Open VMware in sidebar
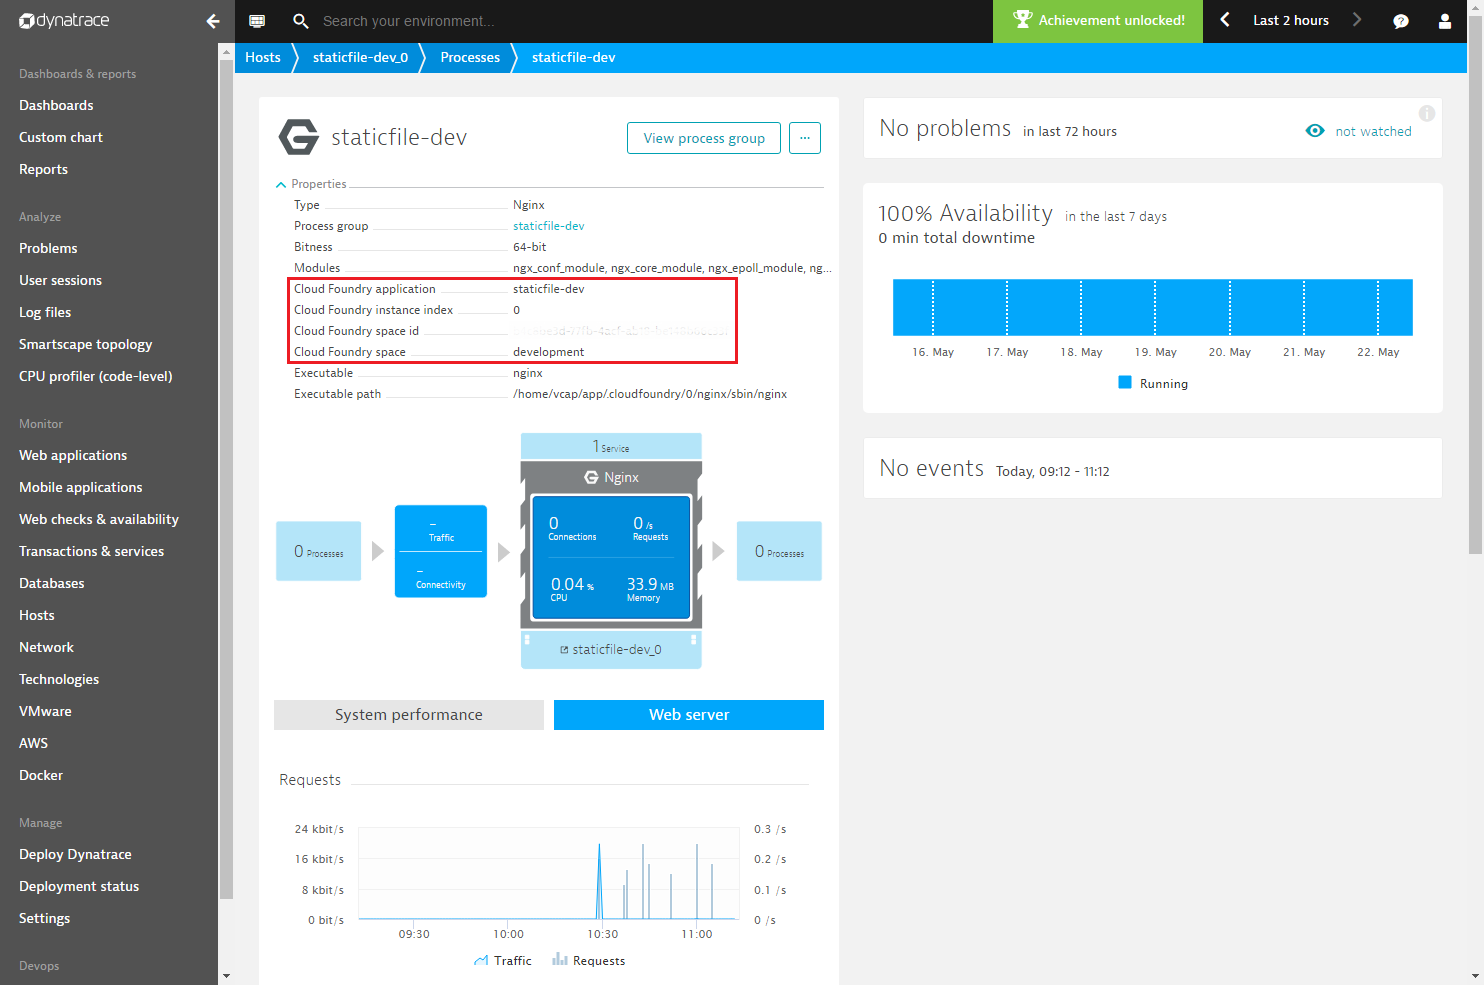The width and height of the screenshot is (1484, 985). click(45, 711)
